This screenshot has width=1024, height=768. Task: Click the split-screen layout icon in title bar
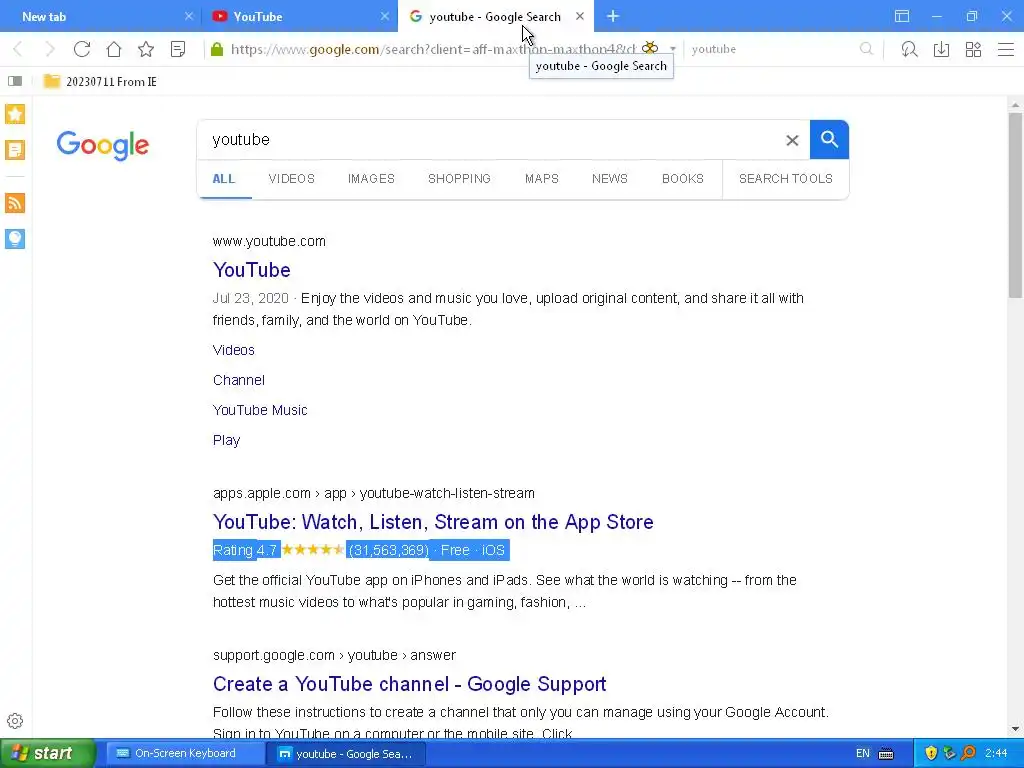tap(902, 16)
